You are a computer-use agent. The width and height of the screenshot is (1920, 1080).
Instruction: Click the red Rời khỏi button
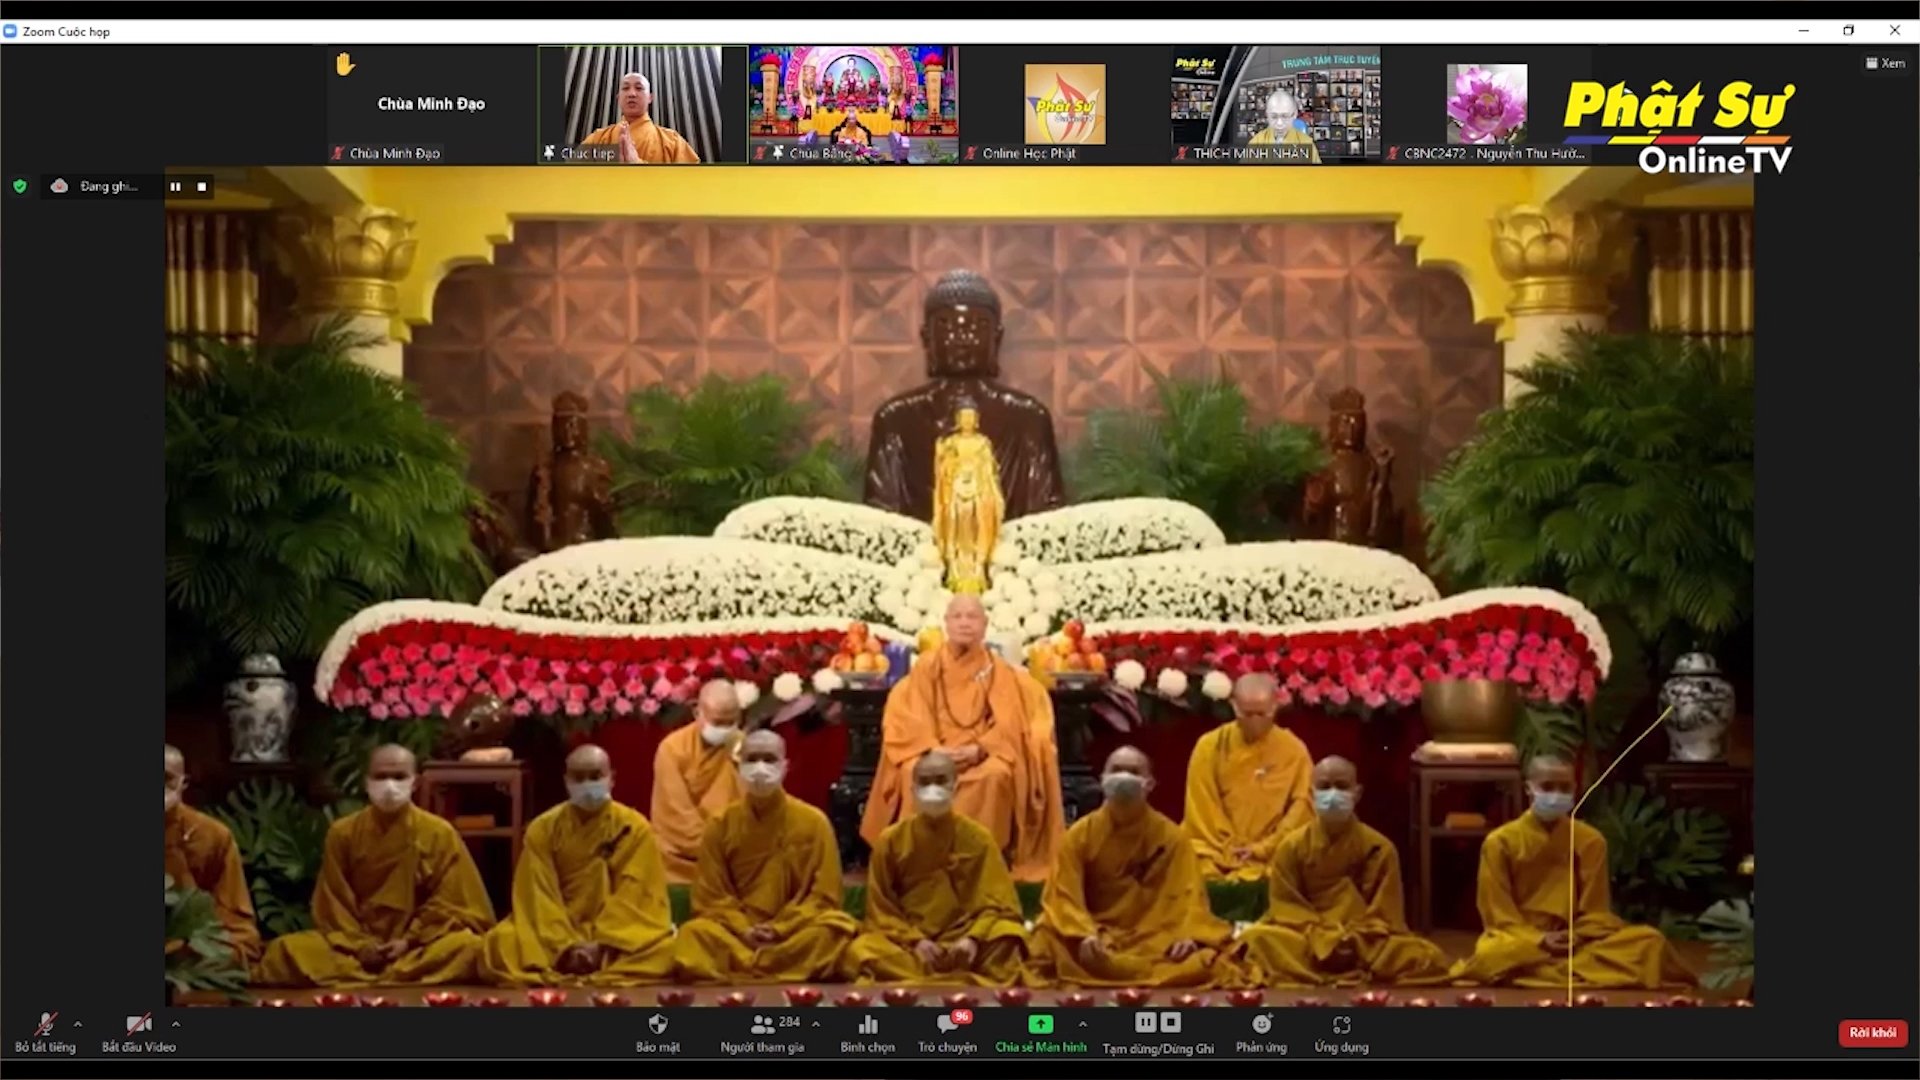[x=1872, y=1032]
